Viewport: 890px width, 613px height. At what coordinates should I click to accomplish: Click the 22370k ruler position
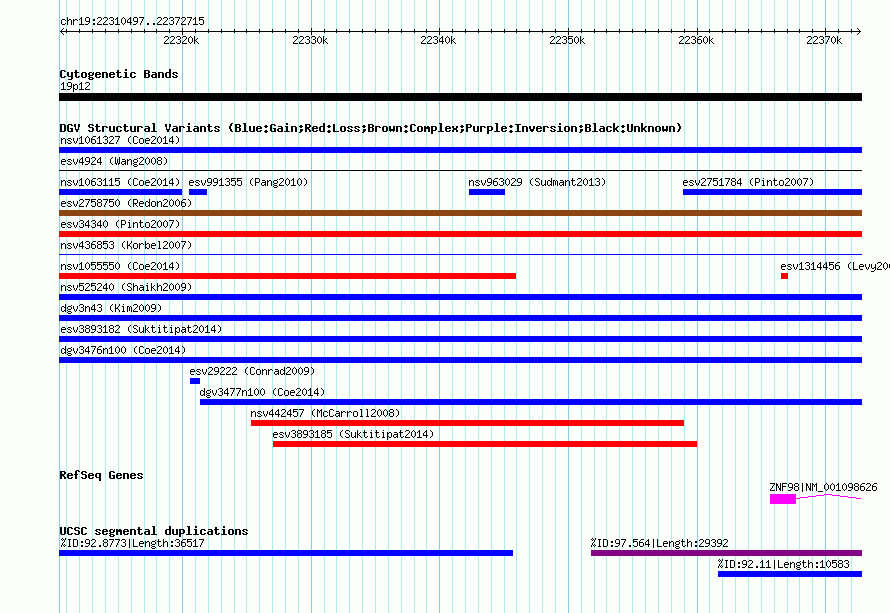coord(824,40)
